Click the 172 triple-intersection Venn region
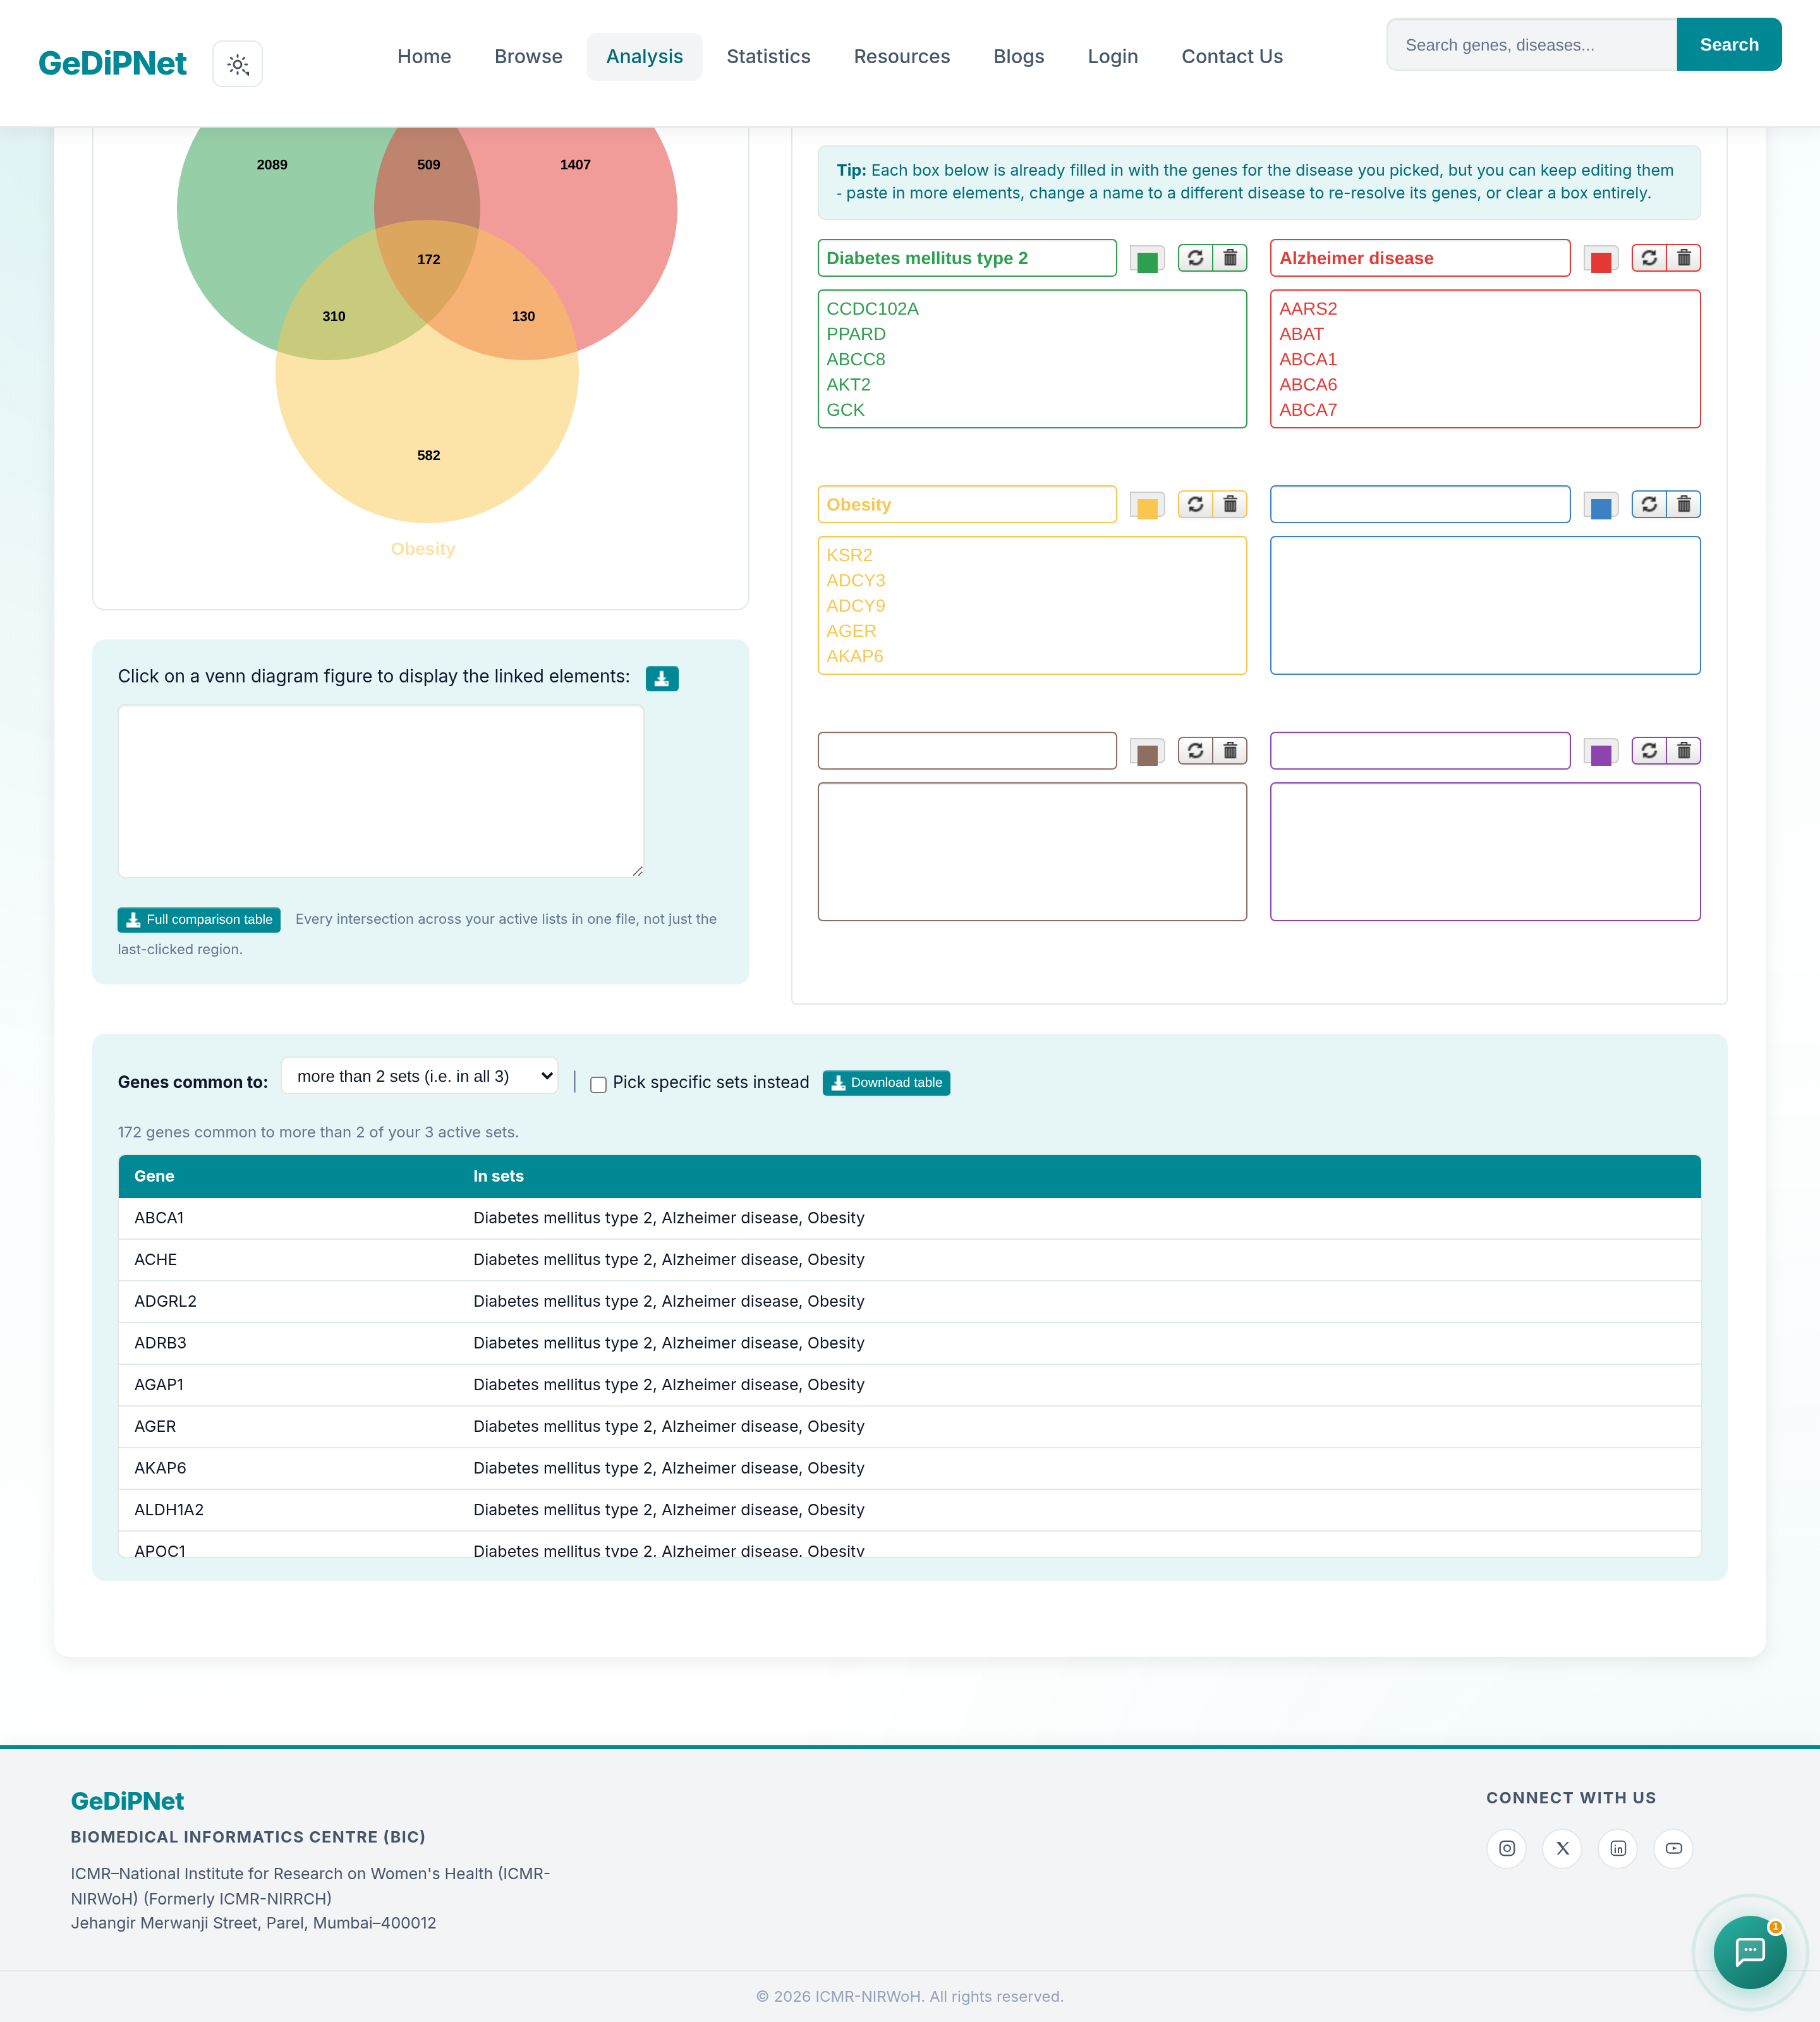This screenshot has width=1820, height=2022. 428,260
